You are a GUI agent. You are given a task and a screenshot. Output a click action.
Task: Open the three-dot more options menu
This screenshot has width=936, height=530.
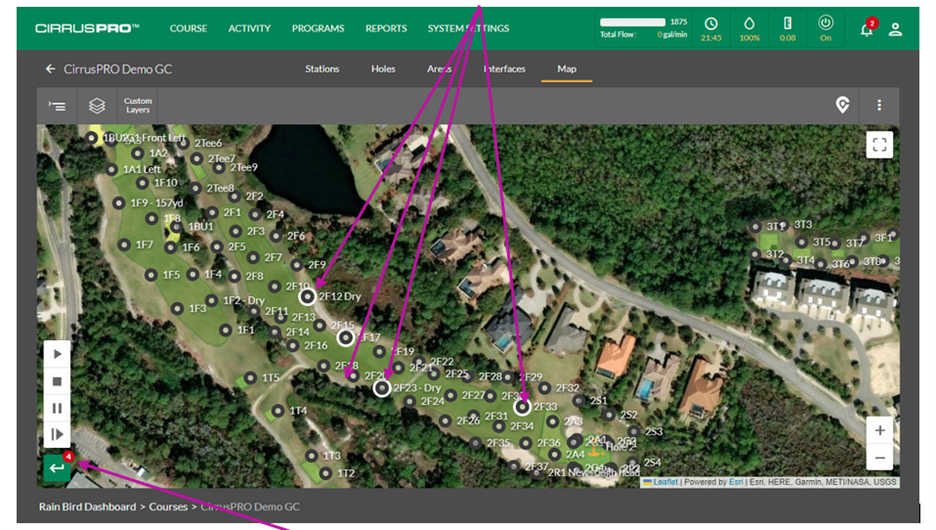coord(879,105)
